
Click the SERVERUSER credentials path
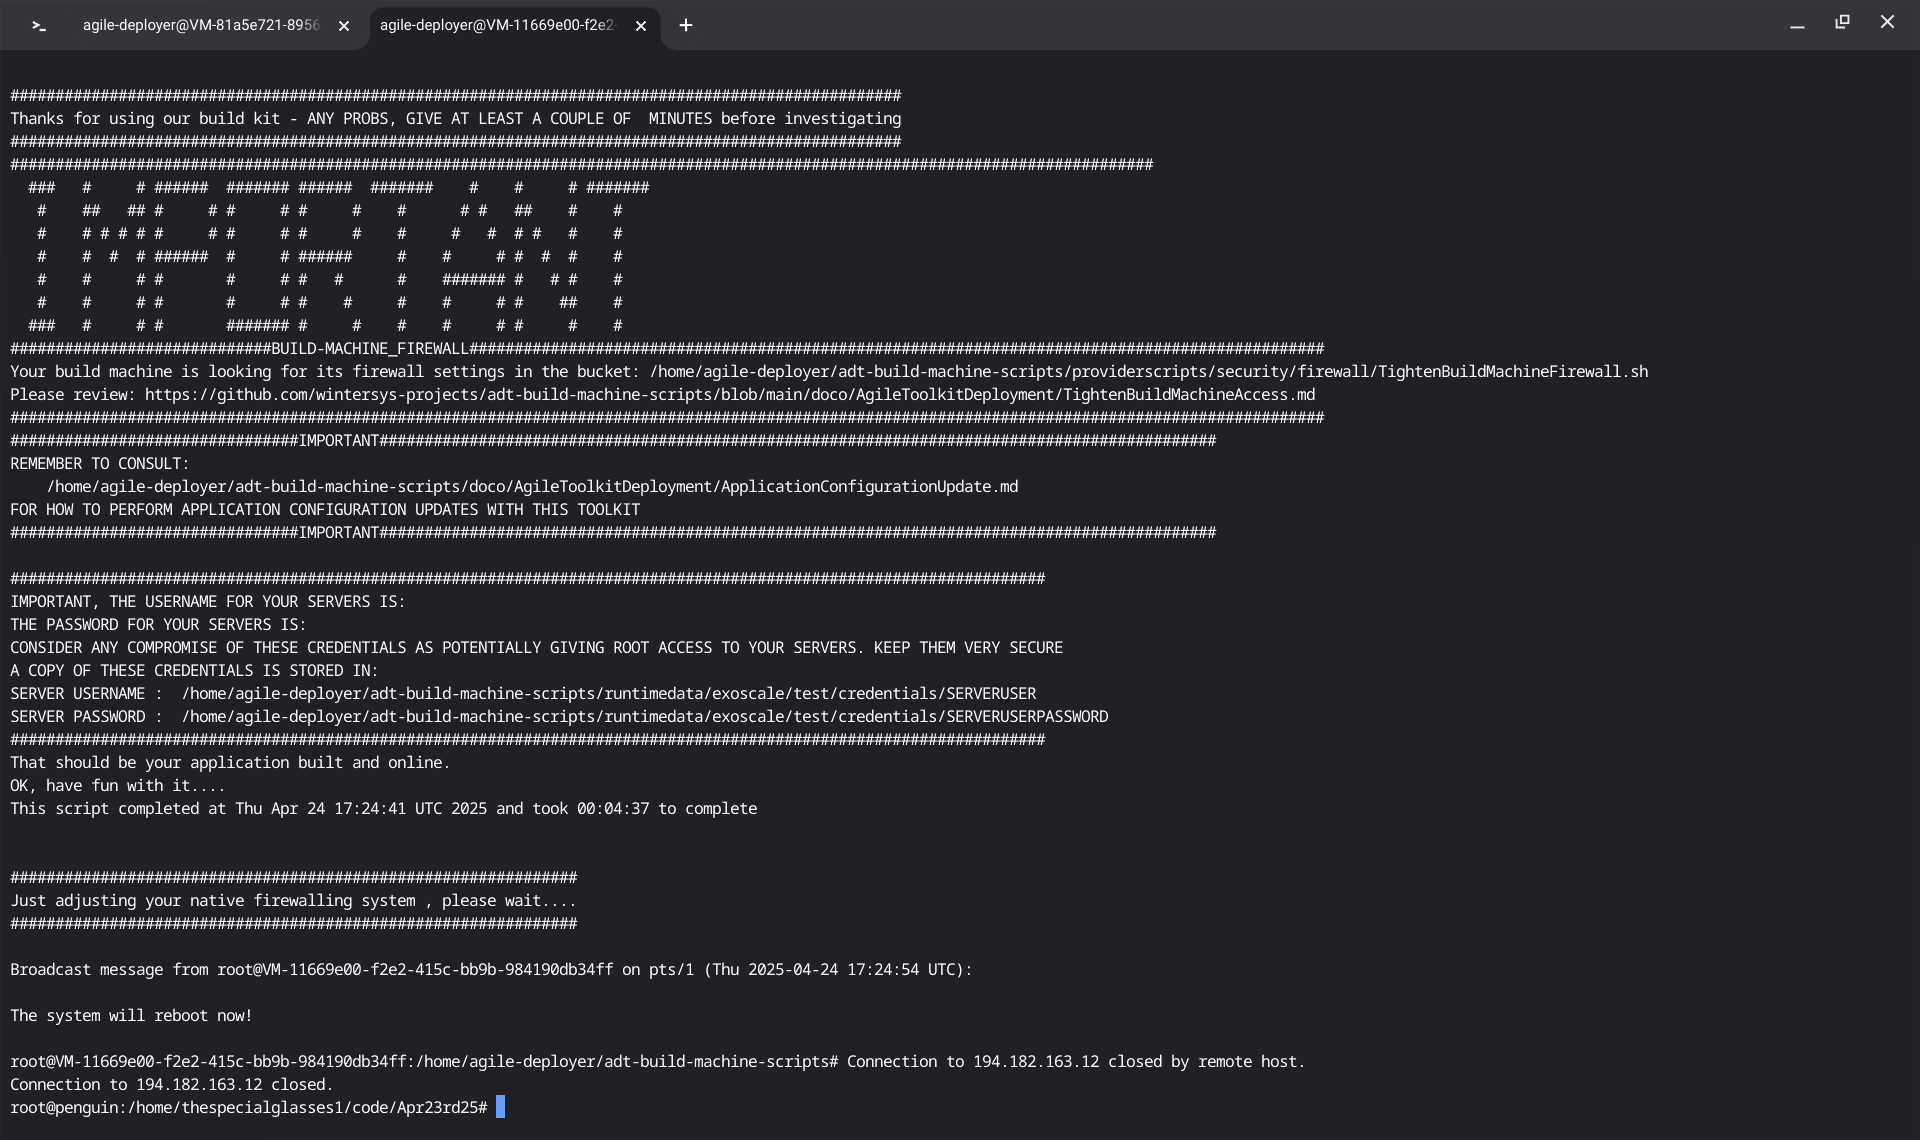[x=608, y=694]
